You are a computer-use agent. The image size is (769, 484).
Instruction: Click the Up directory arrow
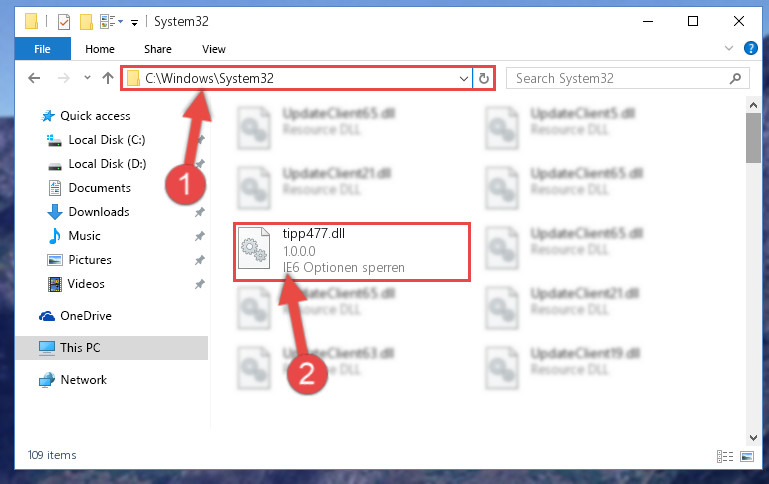tap(108, 78)
